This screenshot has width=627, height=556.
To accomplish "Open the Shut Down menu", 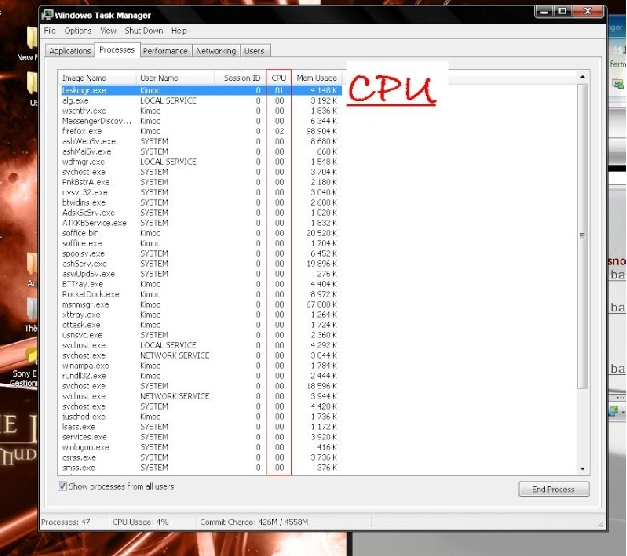I will coord(144,31).
